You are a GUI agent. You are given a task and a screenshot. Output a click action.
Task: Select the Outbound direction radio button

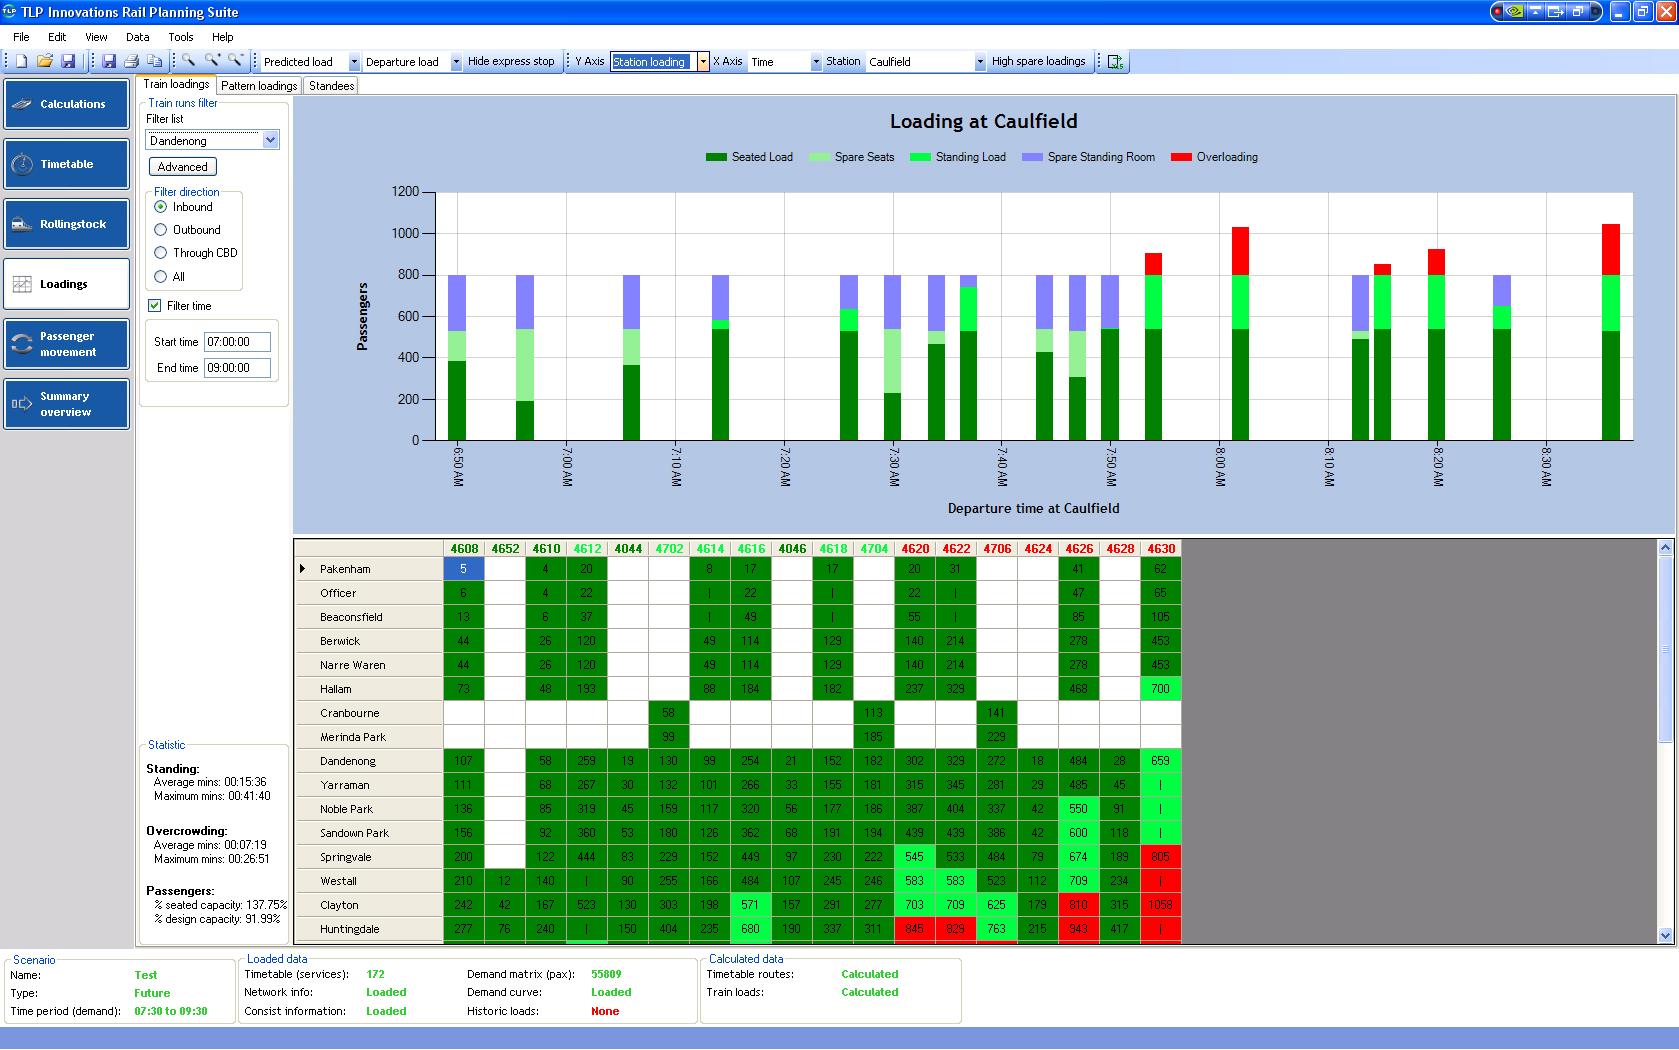(160, 230)
